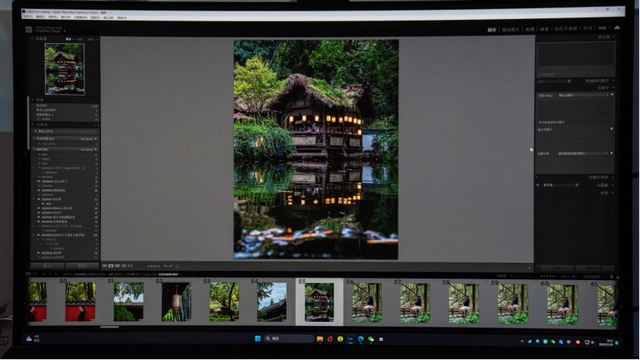Screen dimensions: 640x360
Task: Open Compare view from toolbar
Action: coord(118,266)
